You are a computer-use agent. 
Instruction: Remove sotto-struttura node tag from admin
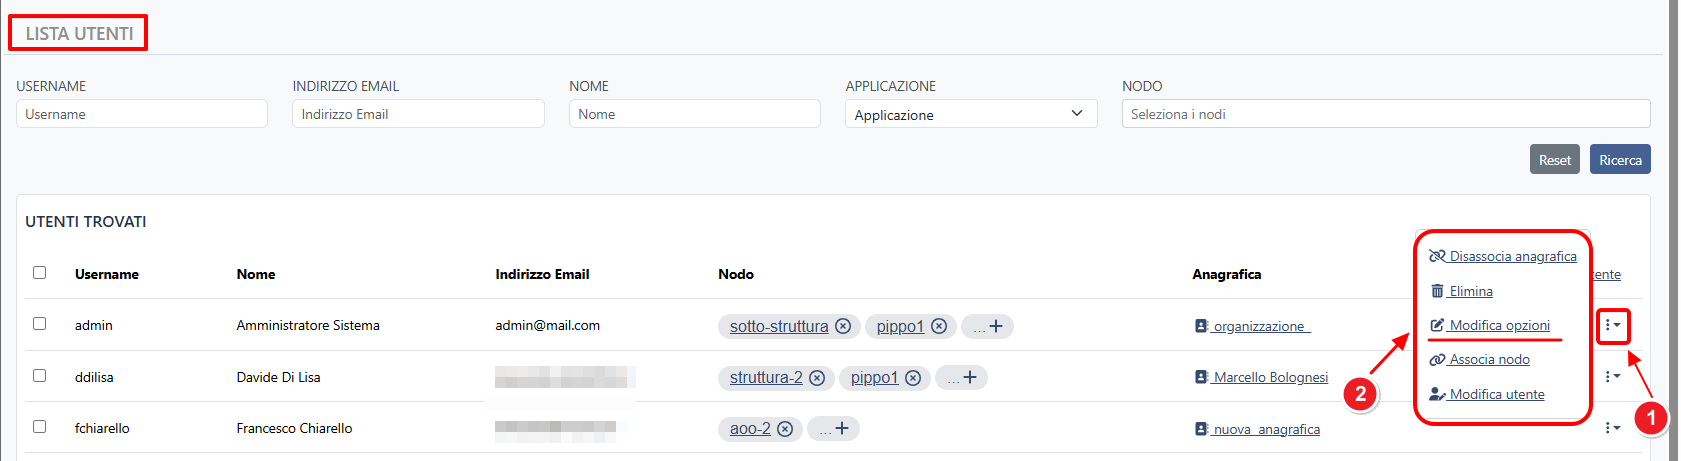pos(843,326)
